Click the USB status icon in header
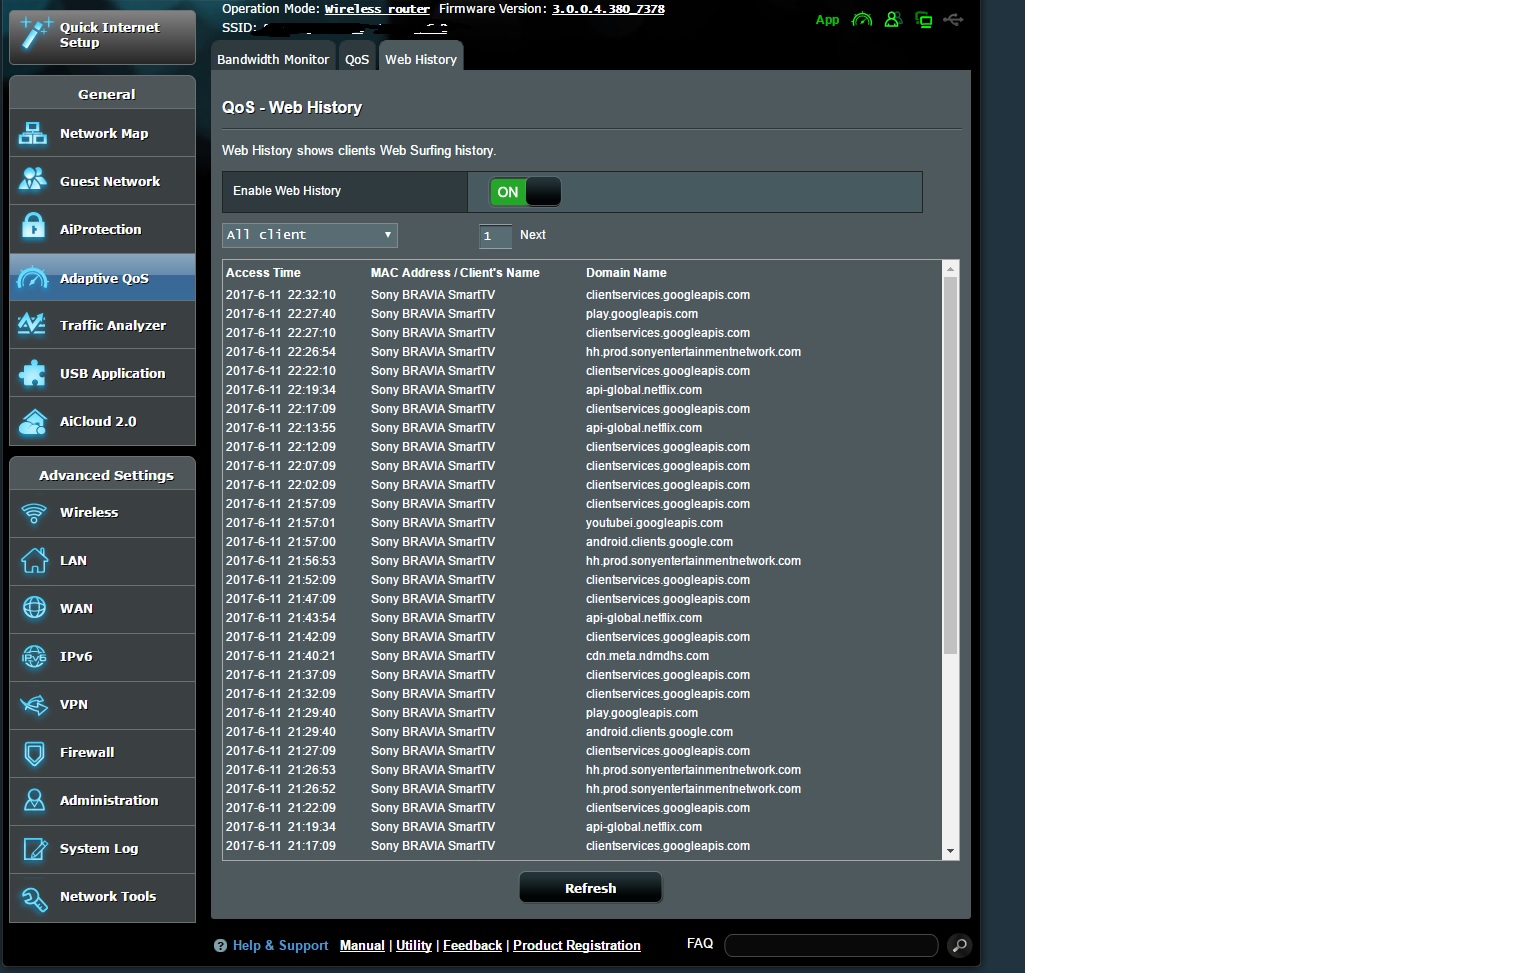1536x973 pixels. click(x=953, y=20)
